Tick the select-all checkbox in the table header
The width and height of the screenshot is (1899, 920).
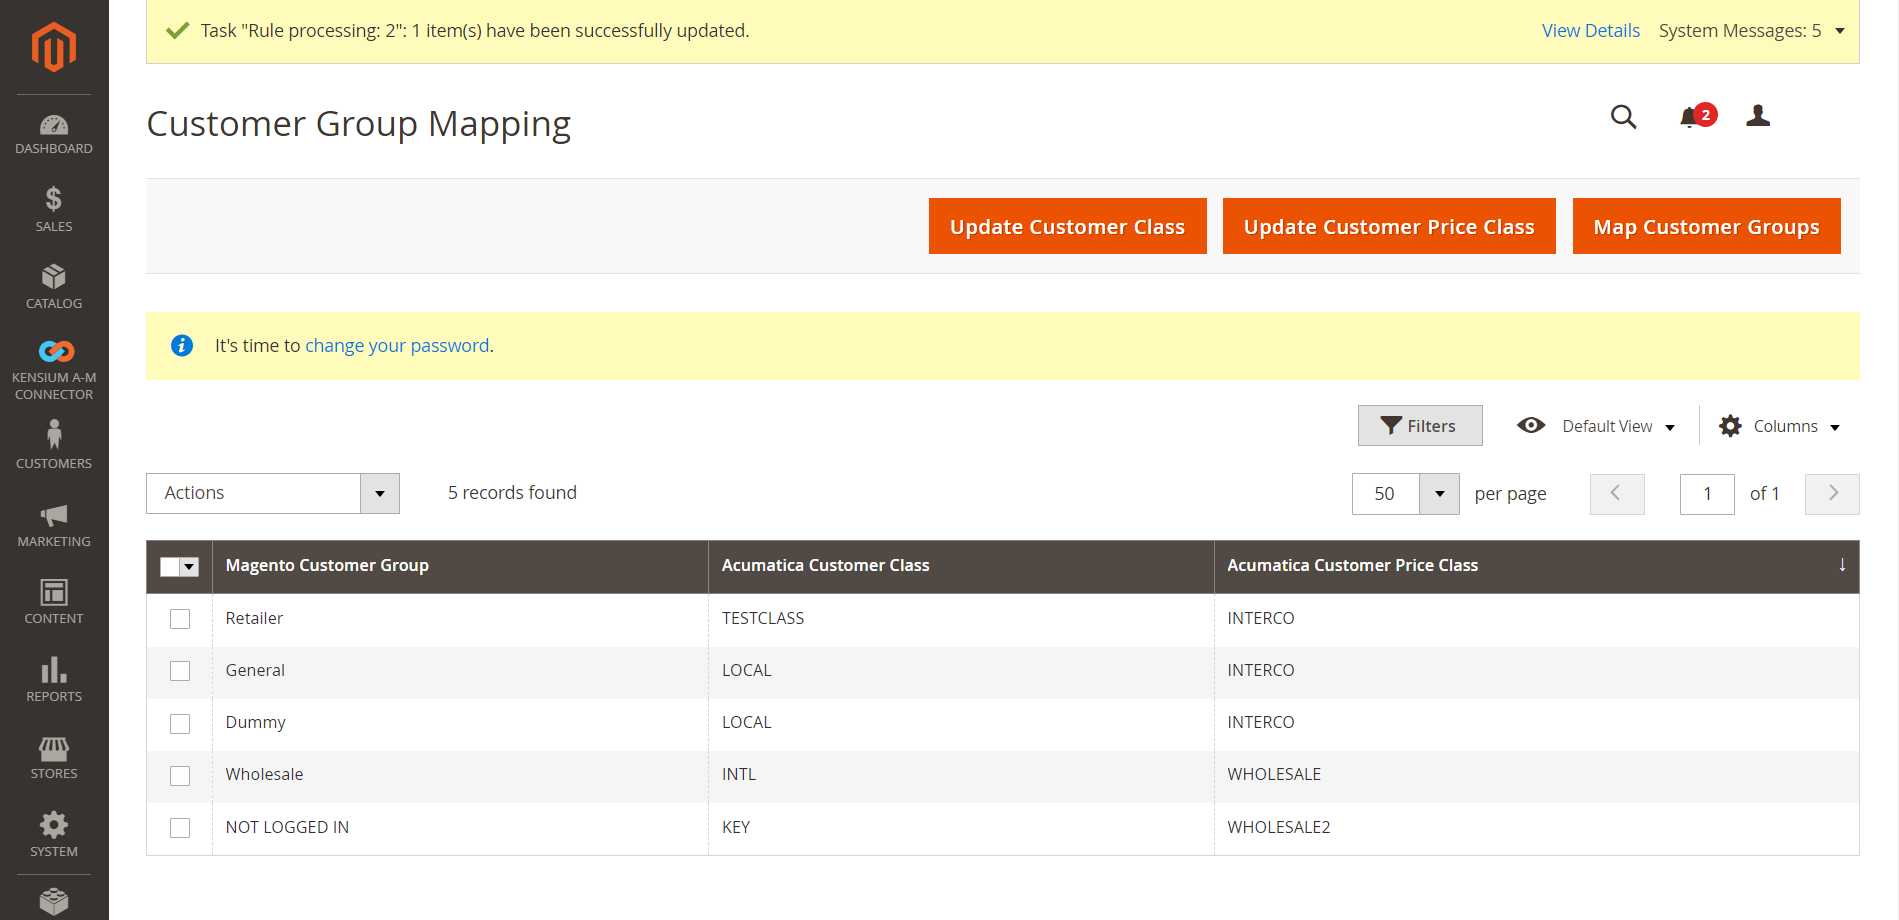pos(171,567)
